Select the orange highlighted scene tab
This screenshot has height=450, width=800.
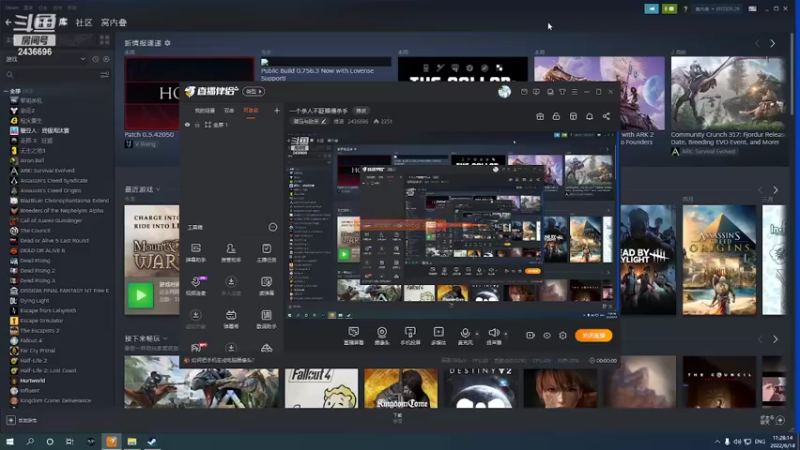click(x=251, y=110)
